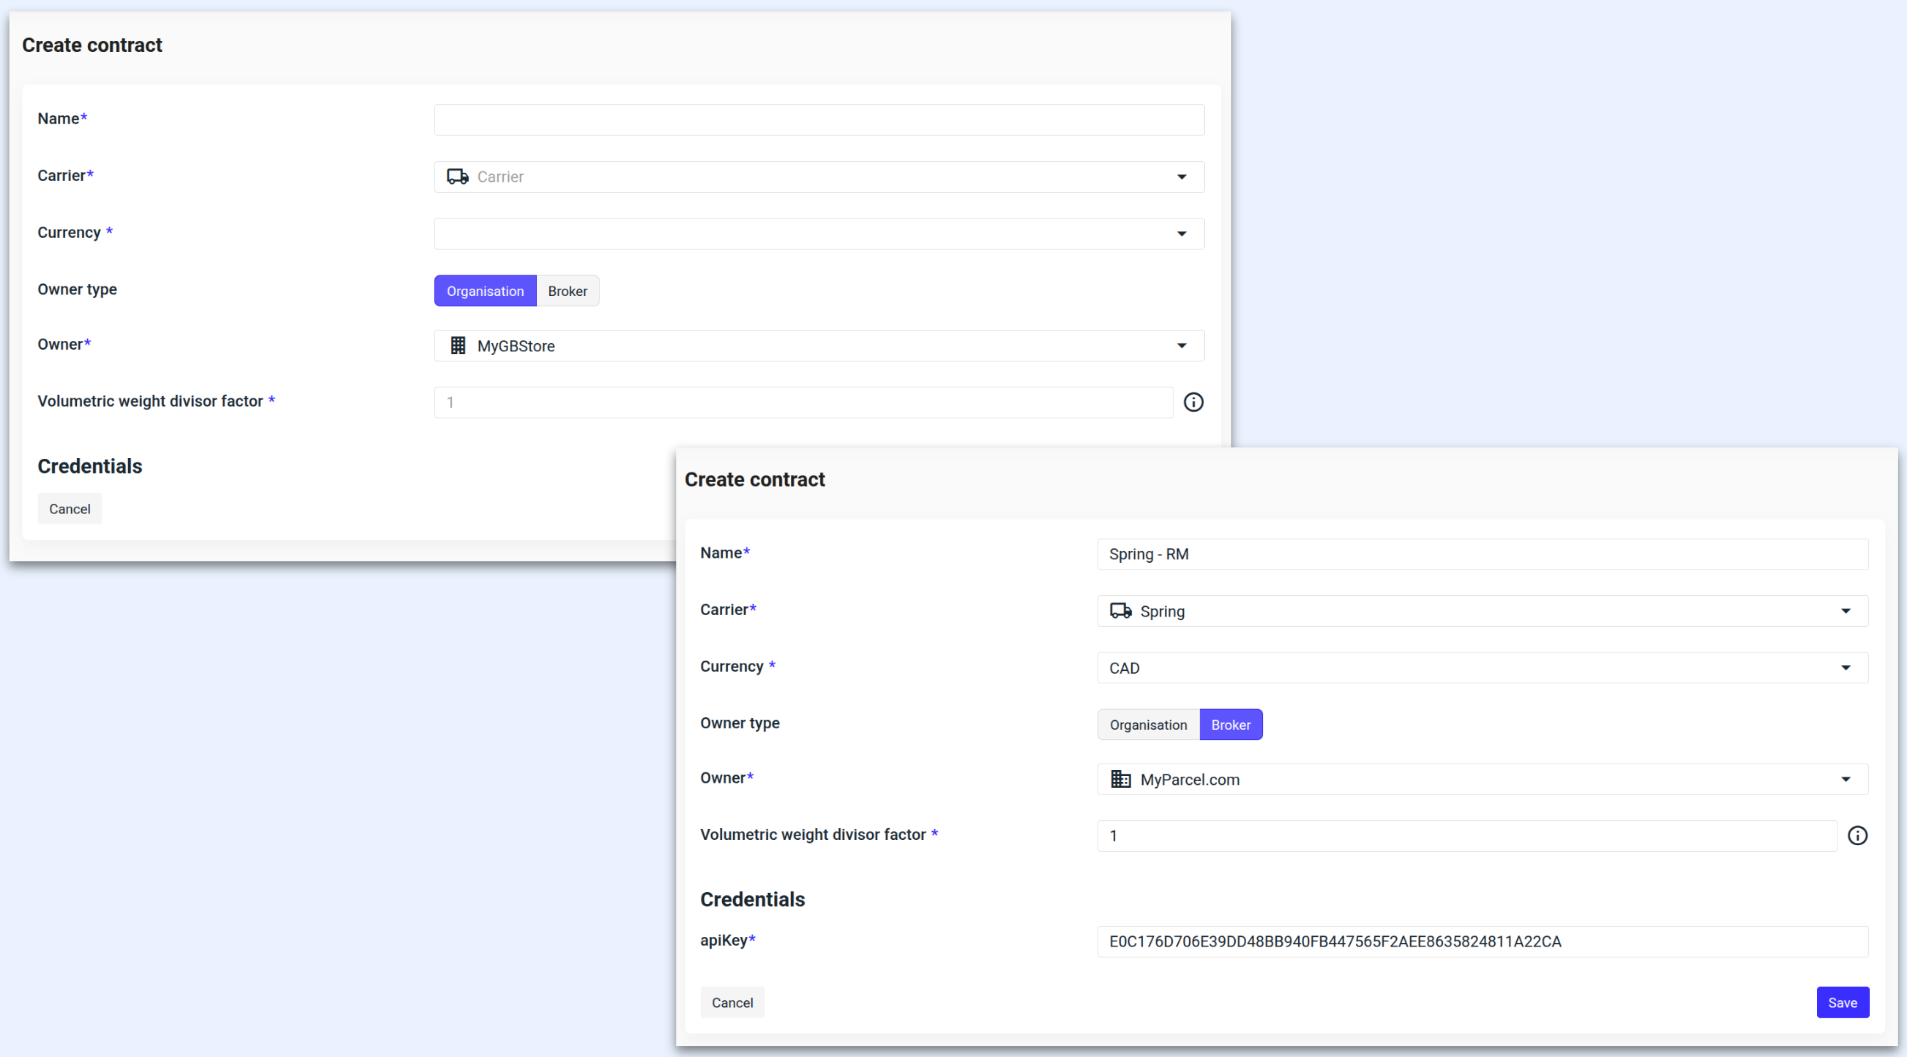Keep Organisation selected by clicking it again
The width and height of the screenshot is (1907, 1057).
(484, 291)
